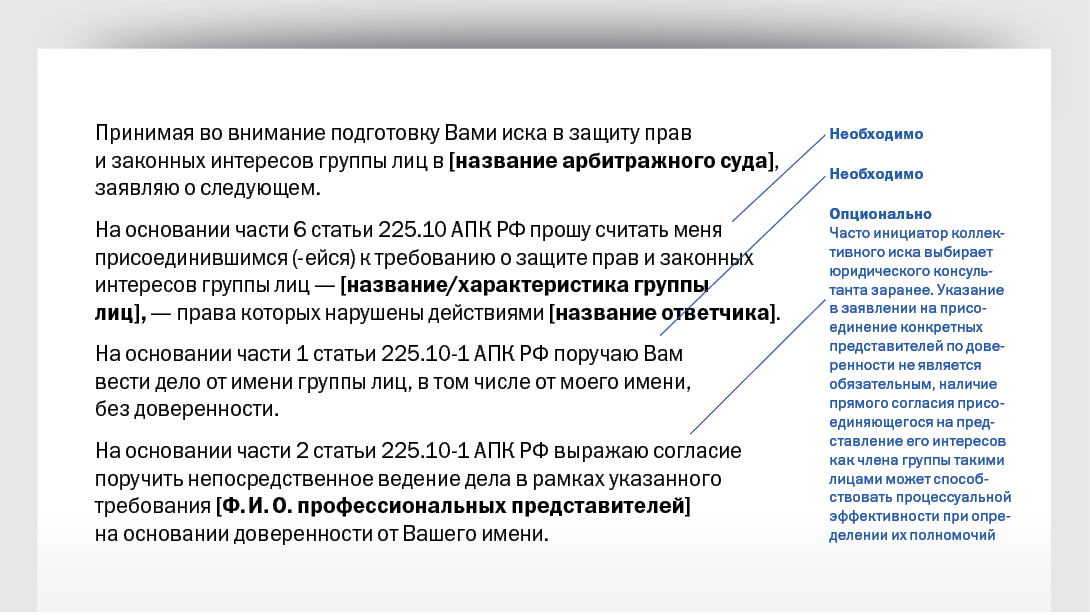Click the placeholder «название арбитражного суда»
This screenshot has width=1090, height=615.
[612, 161]
